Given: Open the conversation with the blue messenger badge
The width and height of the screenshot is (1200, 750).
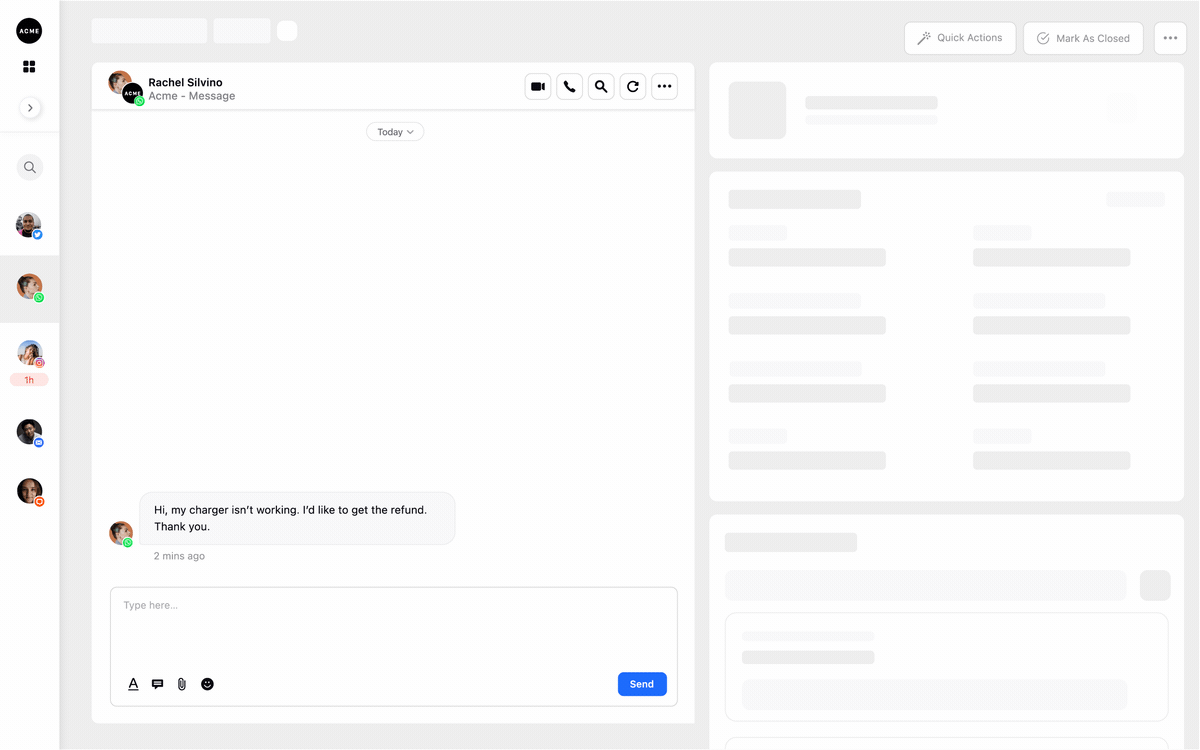Looking at the screenshot, I should [30, 432].
